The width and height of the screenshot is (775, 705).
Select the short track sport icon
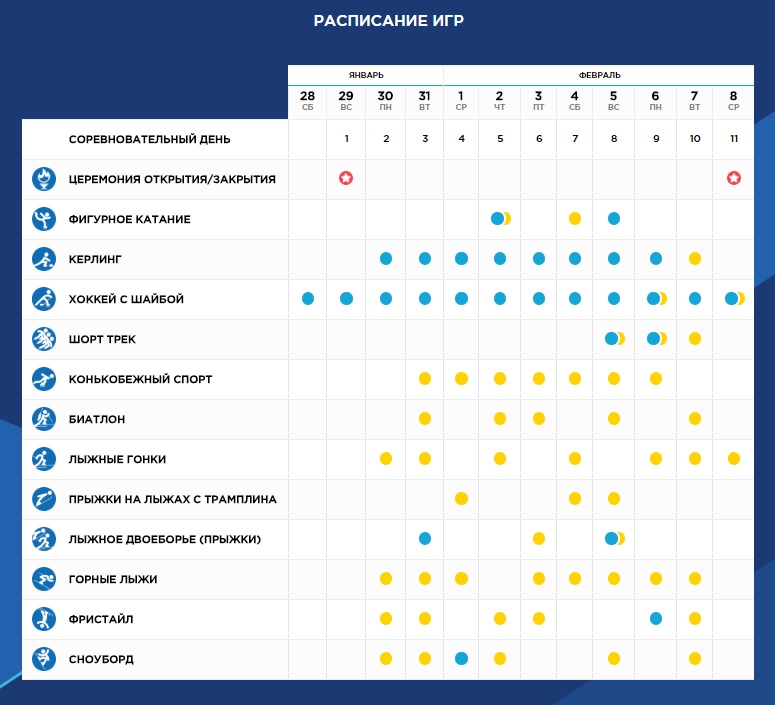click(x=43, y=339)
